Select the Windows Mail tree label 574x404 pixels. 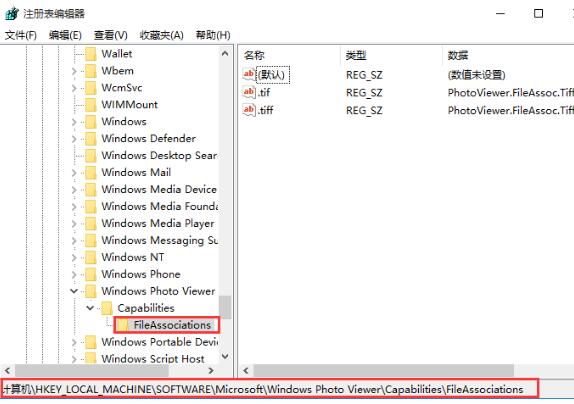click(x=136, y=172)
